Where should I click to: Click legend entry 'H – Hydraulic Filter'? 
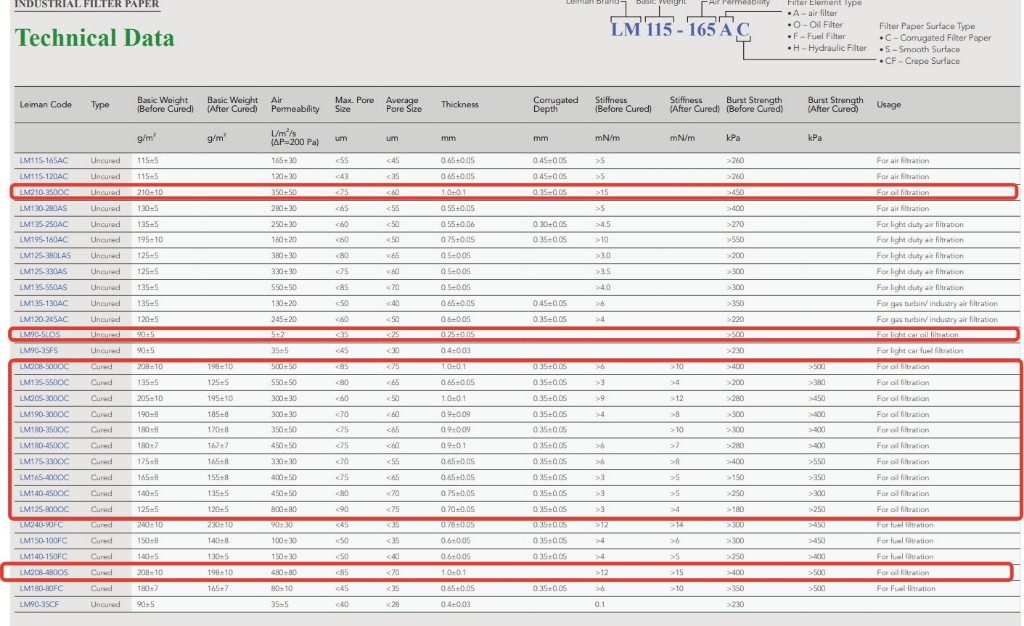(x=827, y=48)
